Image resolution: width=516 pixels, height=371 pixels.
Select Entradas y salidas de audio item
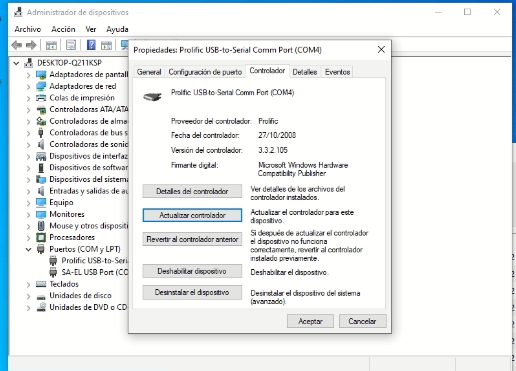click(x=89, y=191)
